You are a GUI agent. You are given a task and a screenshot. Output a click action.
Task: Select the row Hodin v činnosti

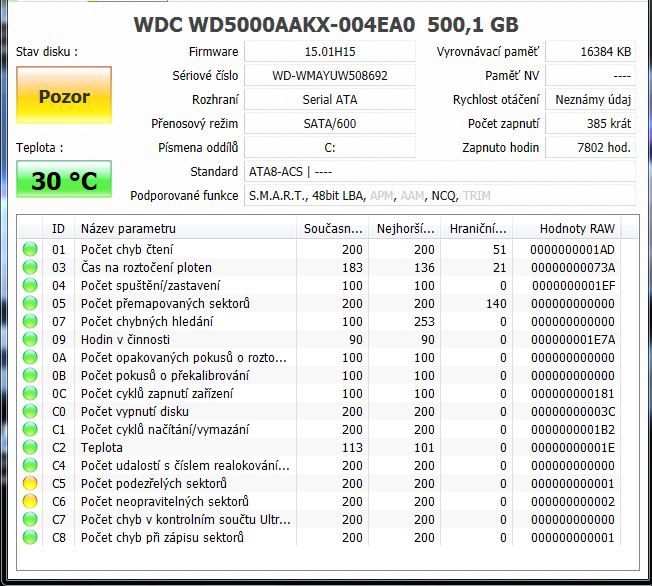click(319, 339)
